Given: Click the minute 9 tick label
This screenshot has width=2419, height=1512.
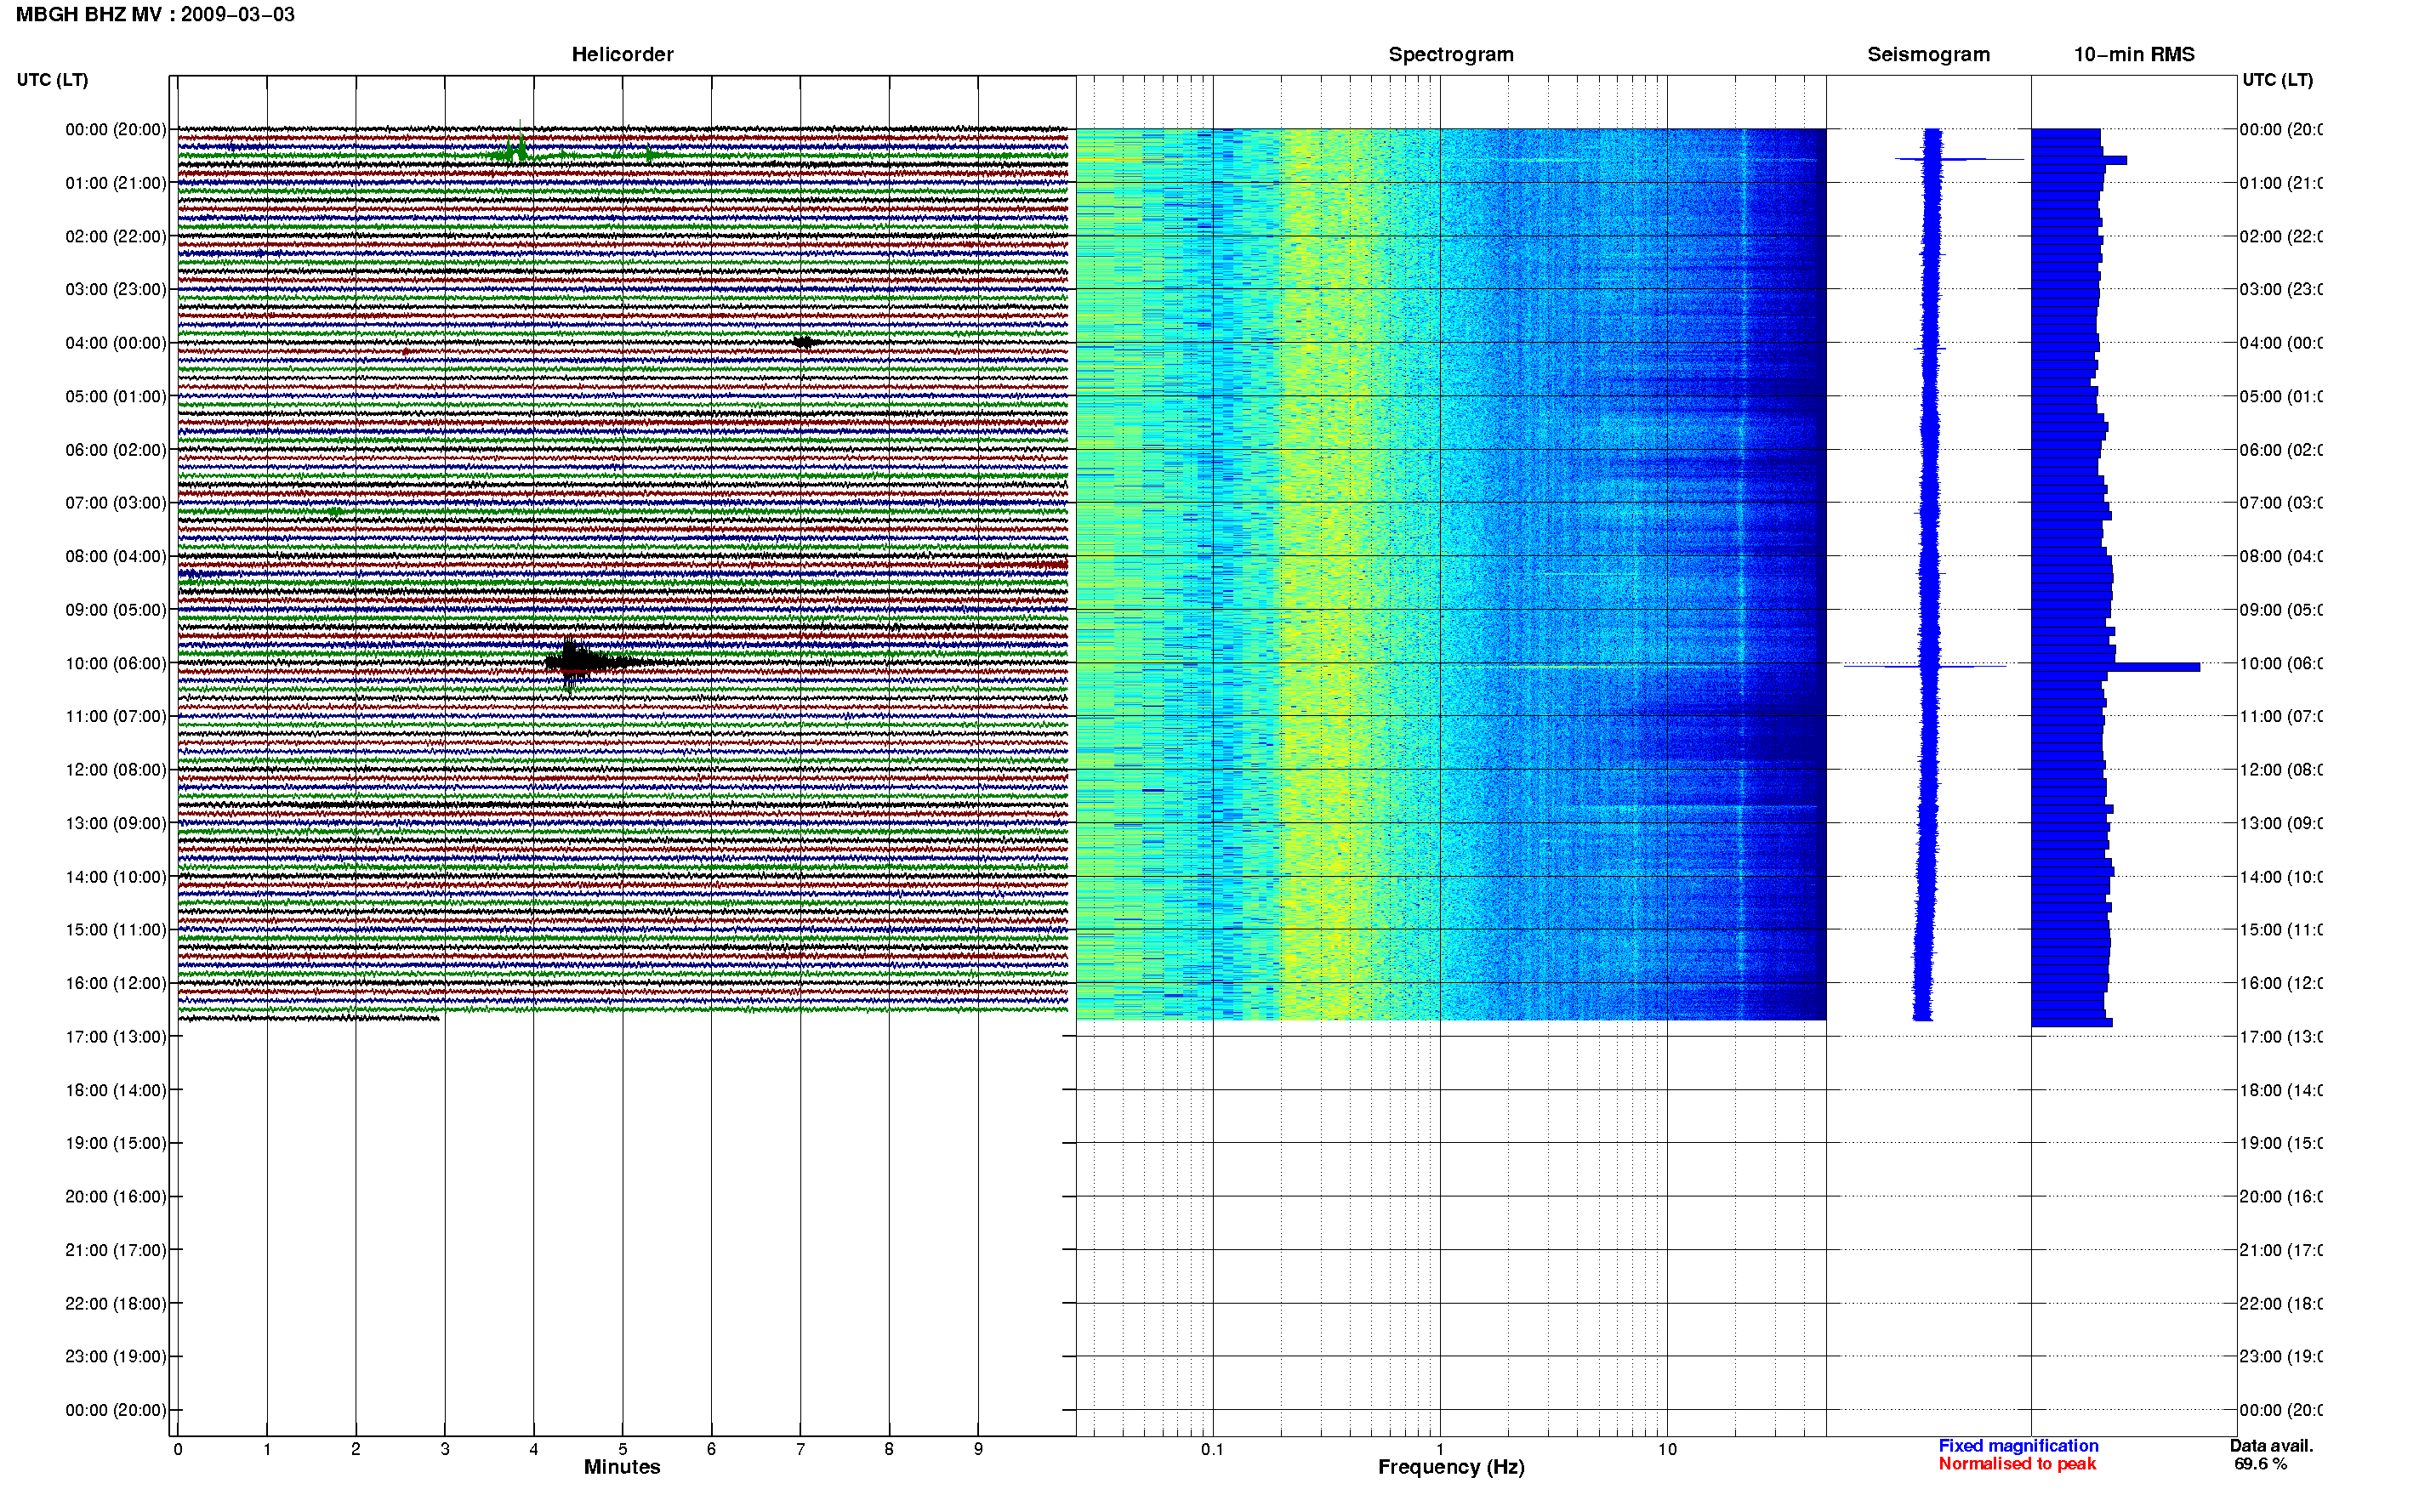Looking at the screenshot, I should coord(978,1449).
